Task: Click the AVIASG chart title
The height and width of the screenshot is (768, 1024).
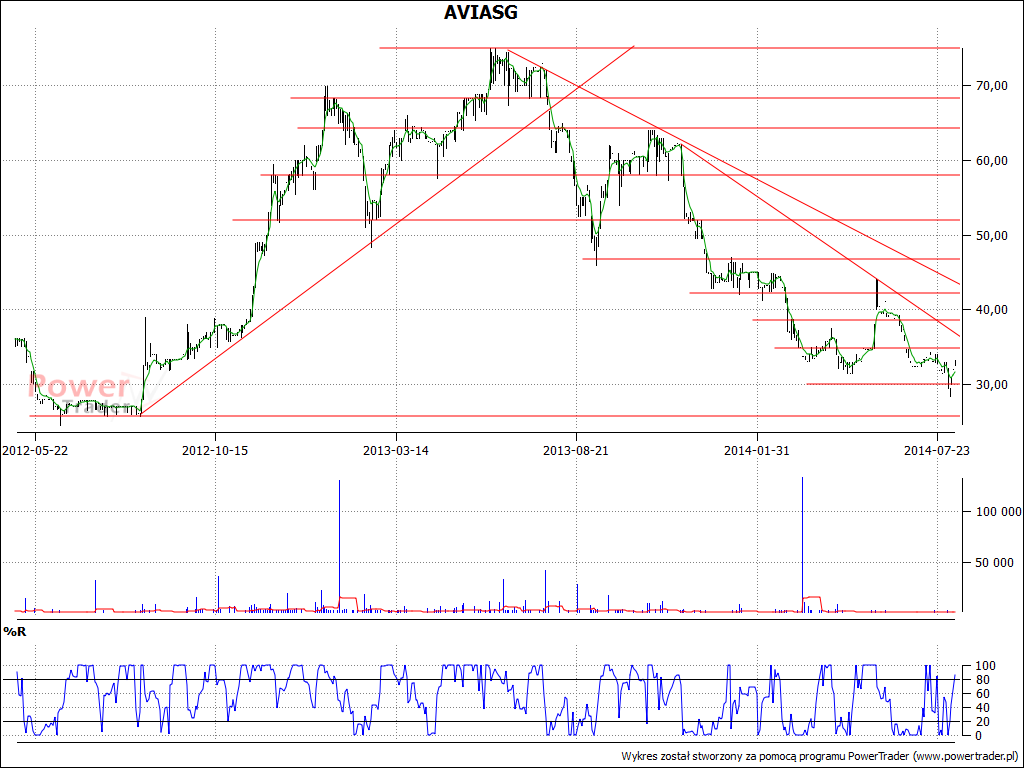Action: (481, 12)
